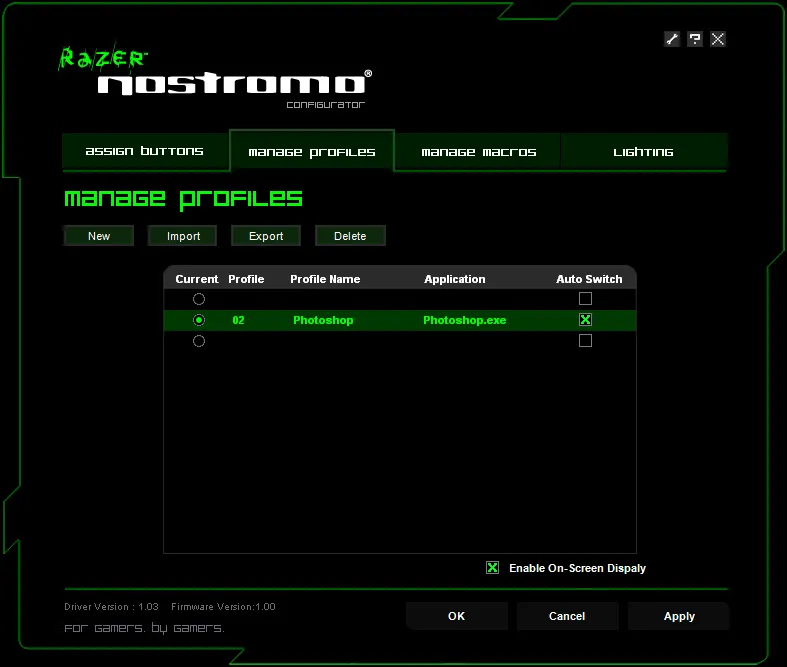Create a New profile
The image size is (787, 667).
tap(99, 236)
